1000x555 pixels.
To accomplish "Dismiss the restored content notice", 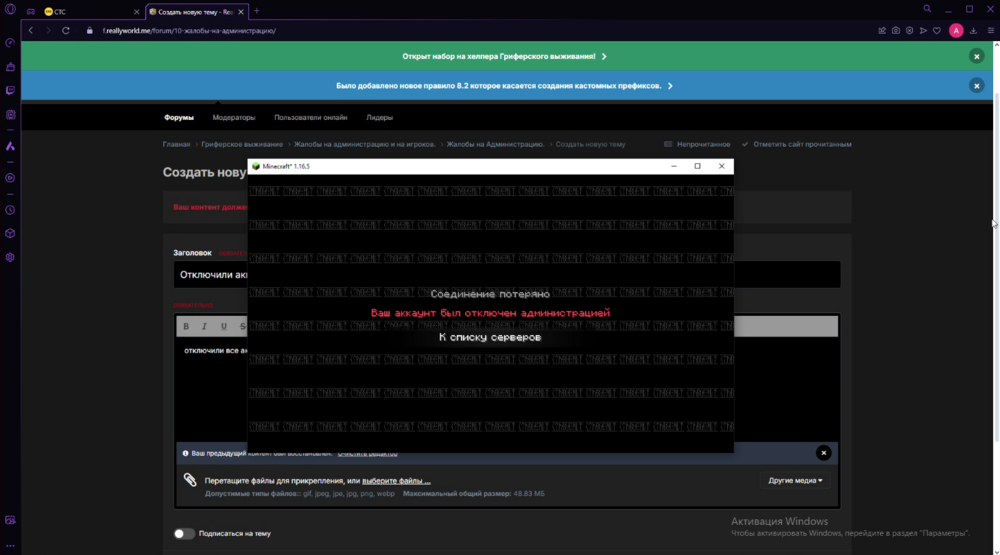I will click(823, 453).
